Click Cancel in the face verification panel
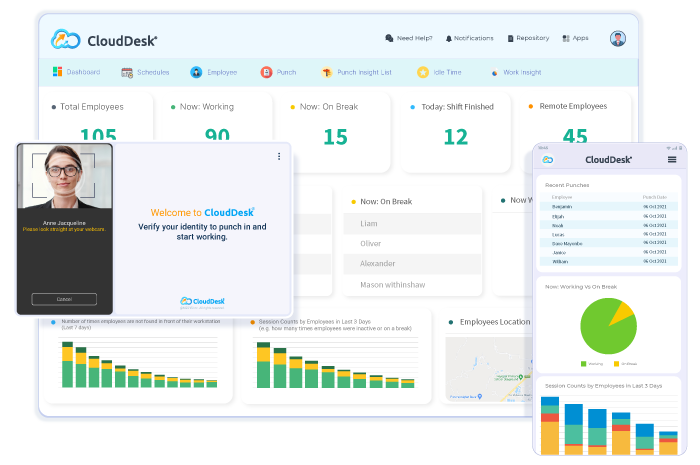Image resolution: width=700 pixels, height=465 pixels. (x=64, y=299)
